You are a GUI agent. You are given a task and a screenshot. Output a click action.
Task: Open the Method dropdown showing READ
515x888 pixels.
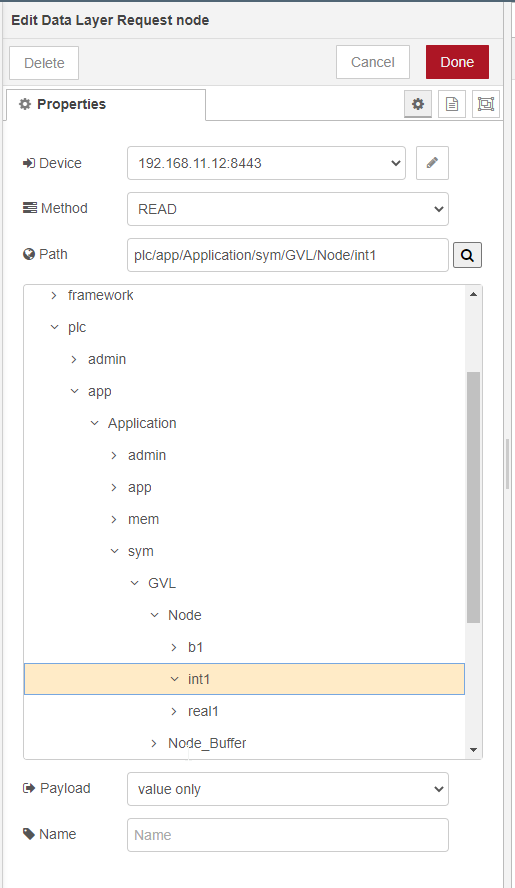pos(288,209)
